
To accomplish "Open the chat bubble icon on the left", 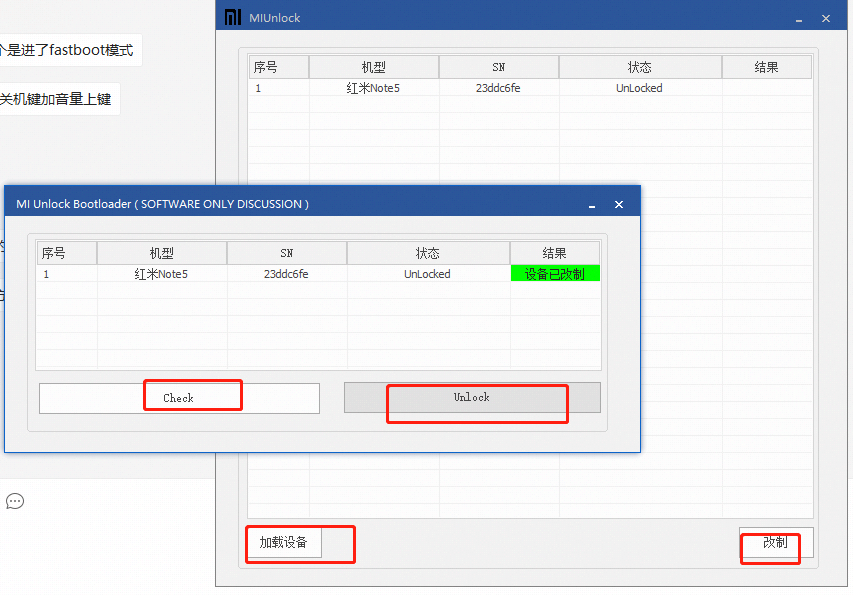I will [14, 501].
